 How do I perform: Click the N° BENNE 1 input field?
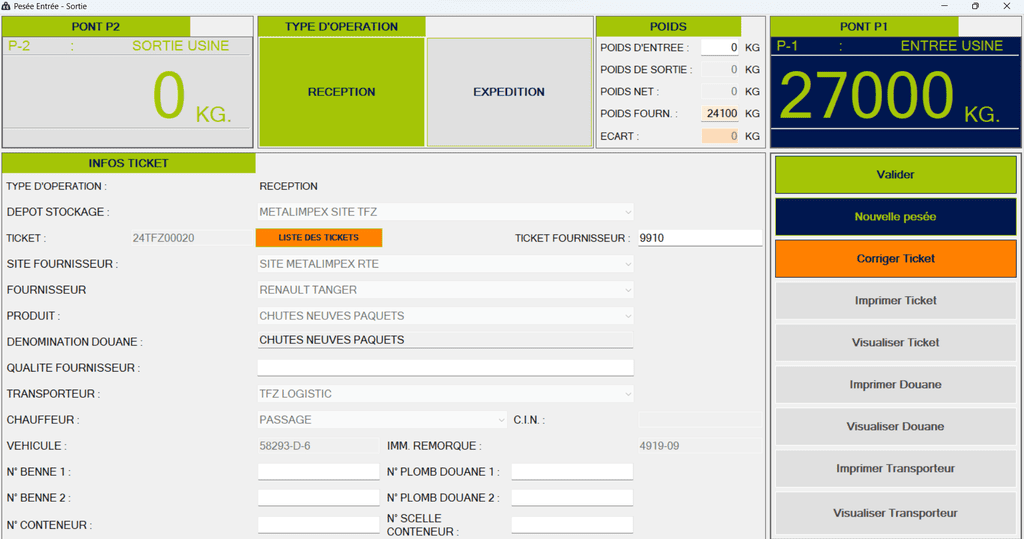point(319,472)
